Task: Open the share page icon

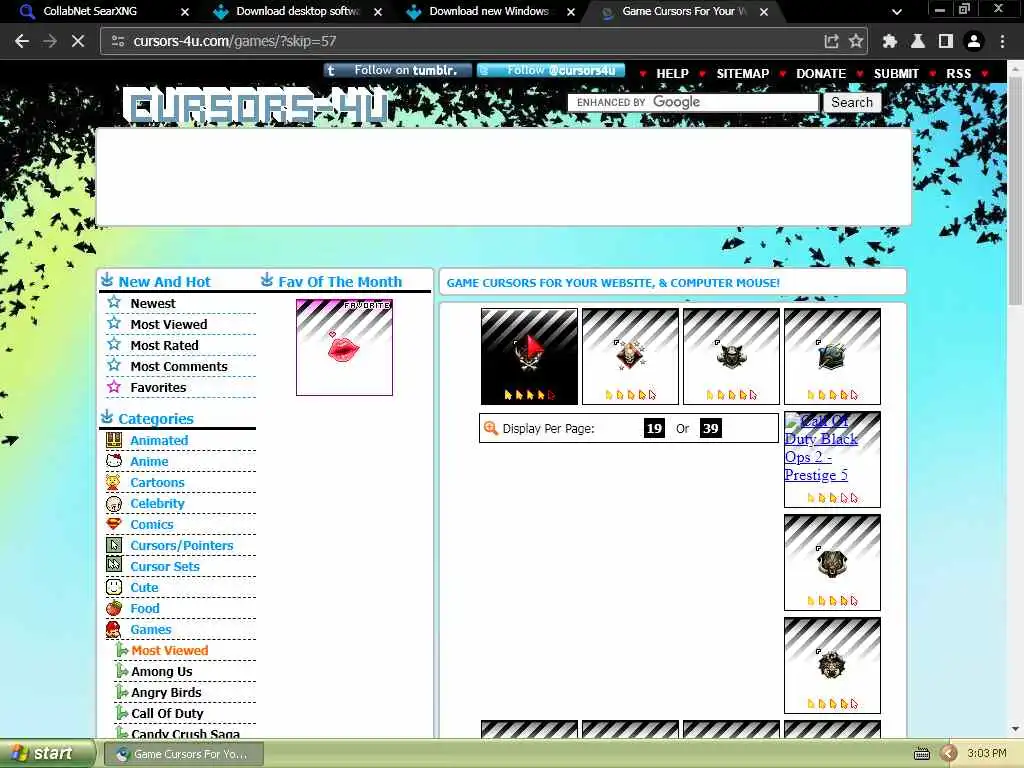Action: 831,41
